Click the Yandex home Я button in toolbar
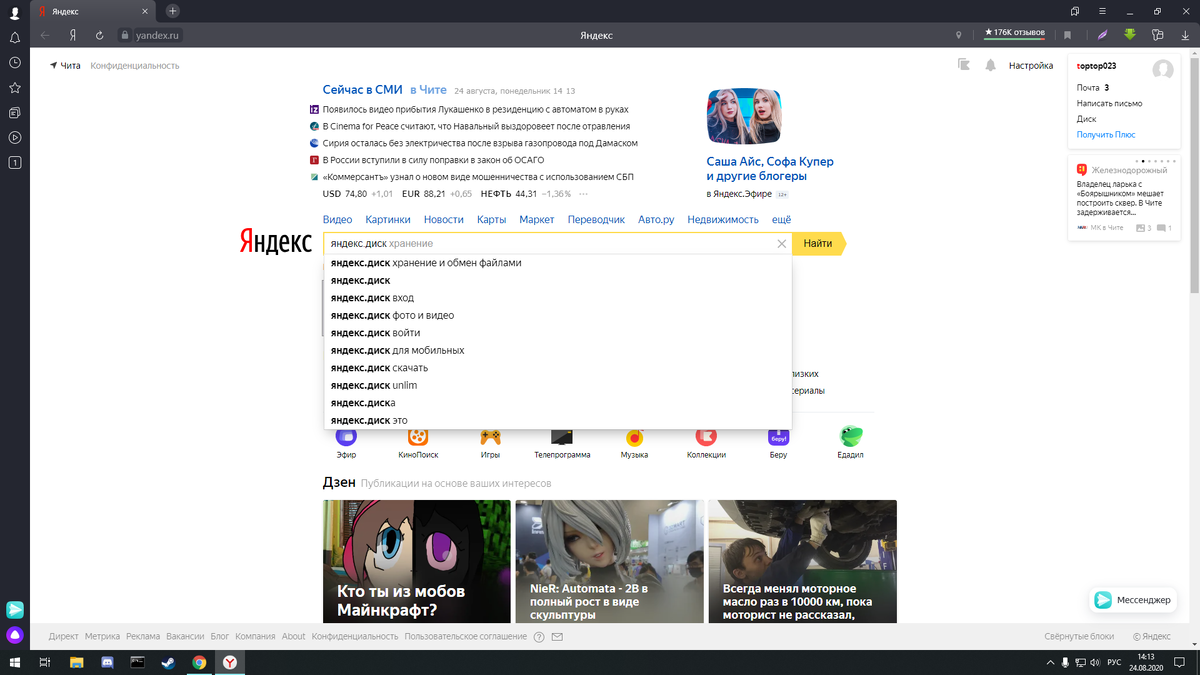The width and height of the screenshot is (1200, 675). click(x=73, y=35)
